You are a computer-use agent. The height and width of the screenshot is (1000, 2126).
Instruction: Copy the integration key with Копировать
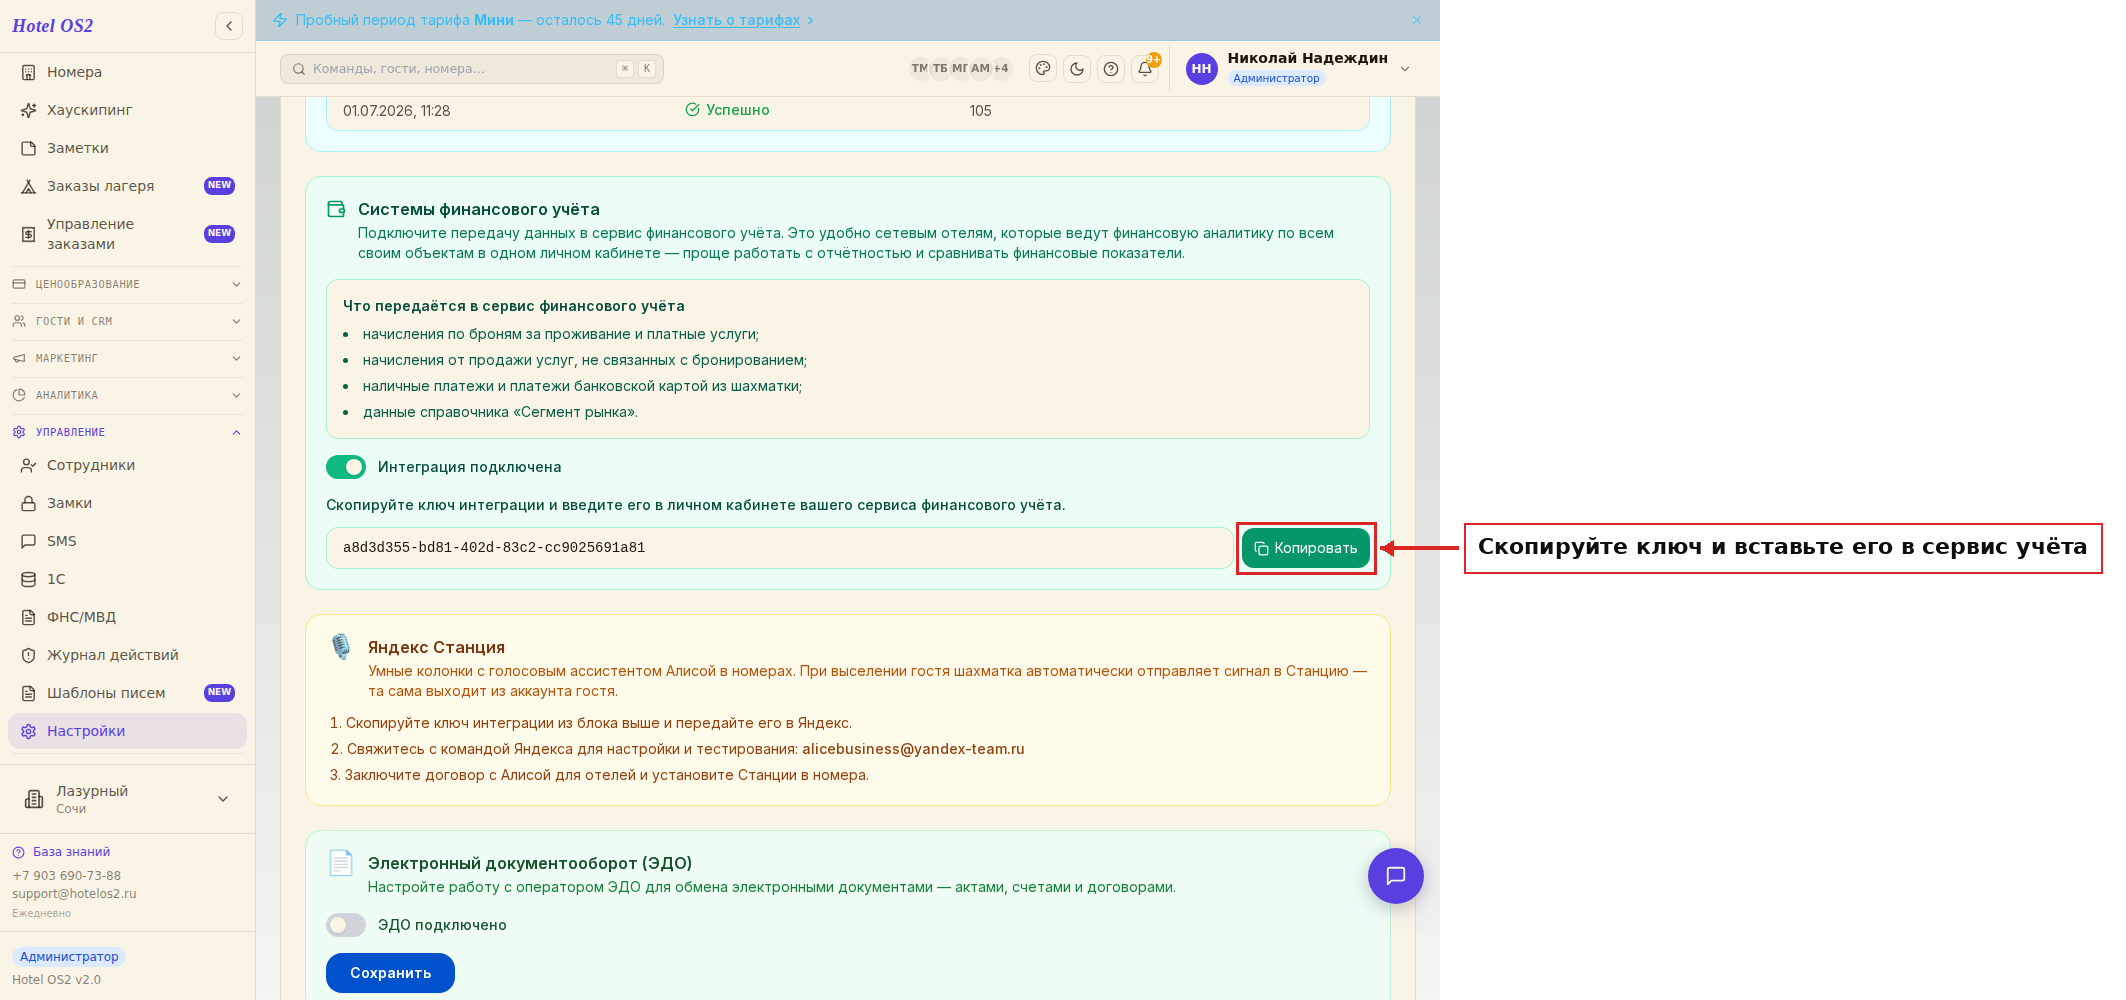(x=1306, y=548)
